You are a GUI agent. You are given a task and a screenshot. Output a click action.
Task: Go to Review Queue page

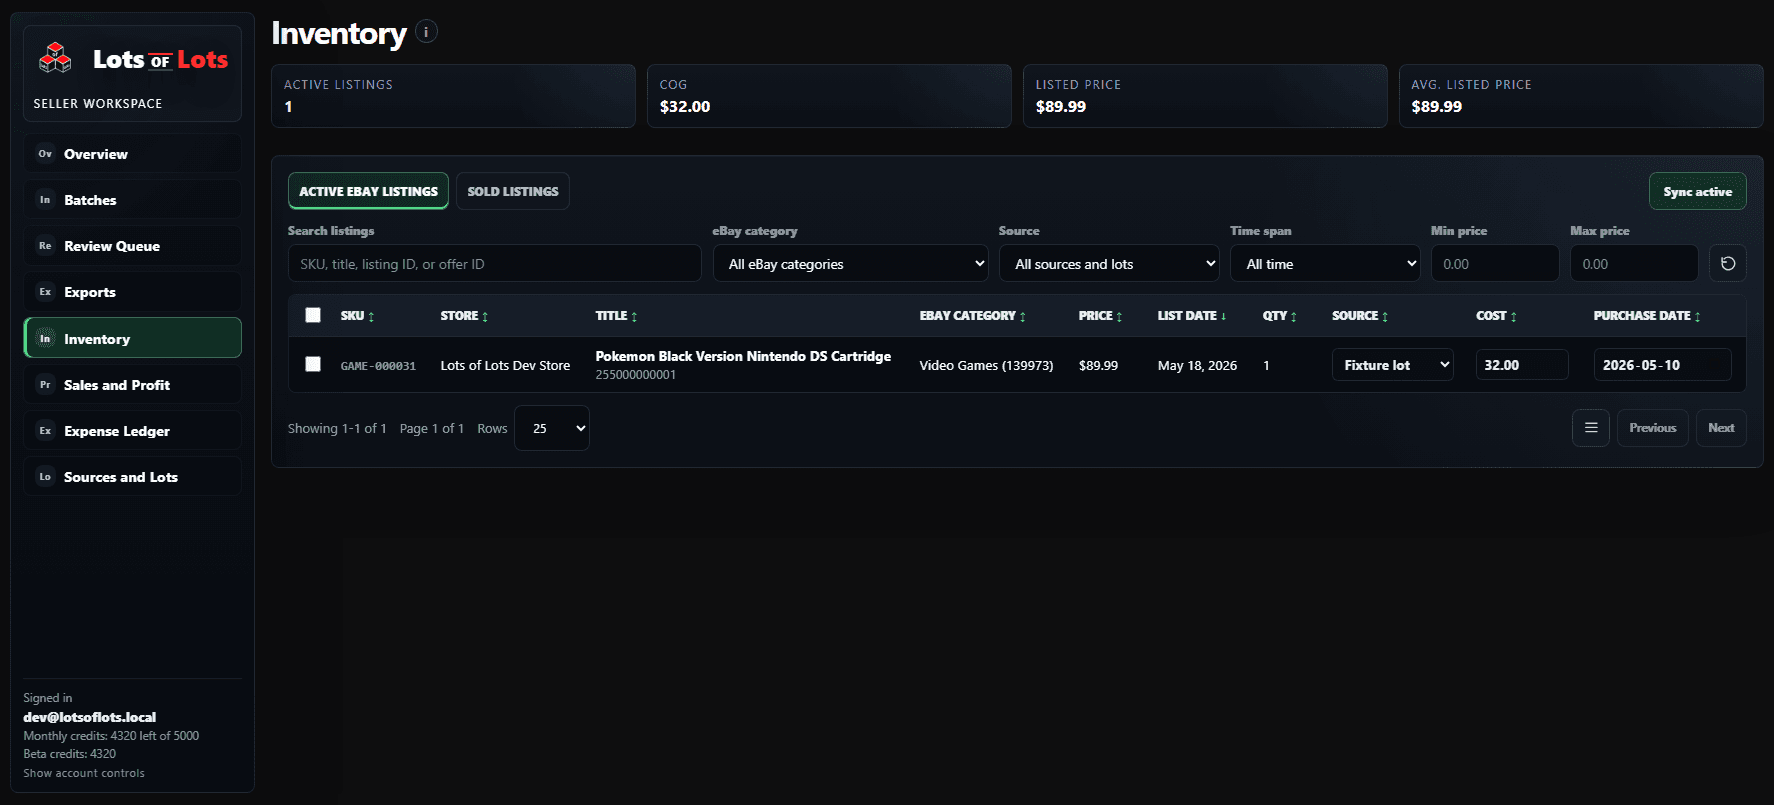pos(132,246)
